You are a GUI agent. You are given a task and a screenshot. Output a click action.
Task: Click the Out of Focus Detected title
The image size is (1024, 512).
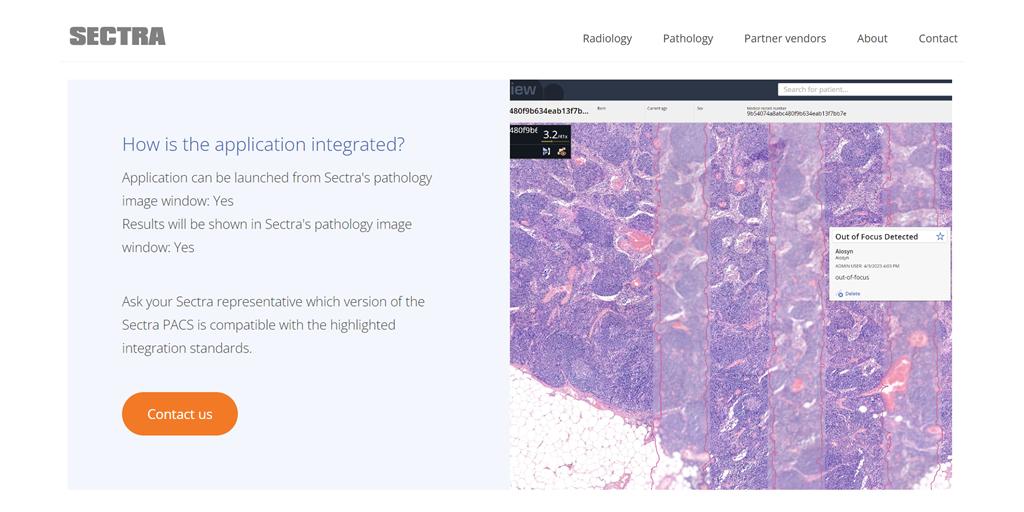click(876, 237)
